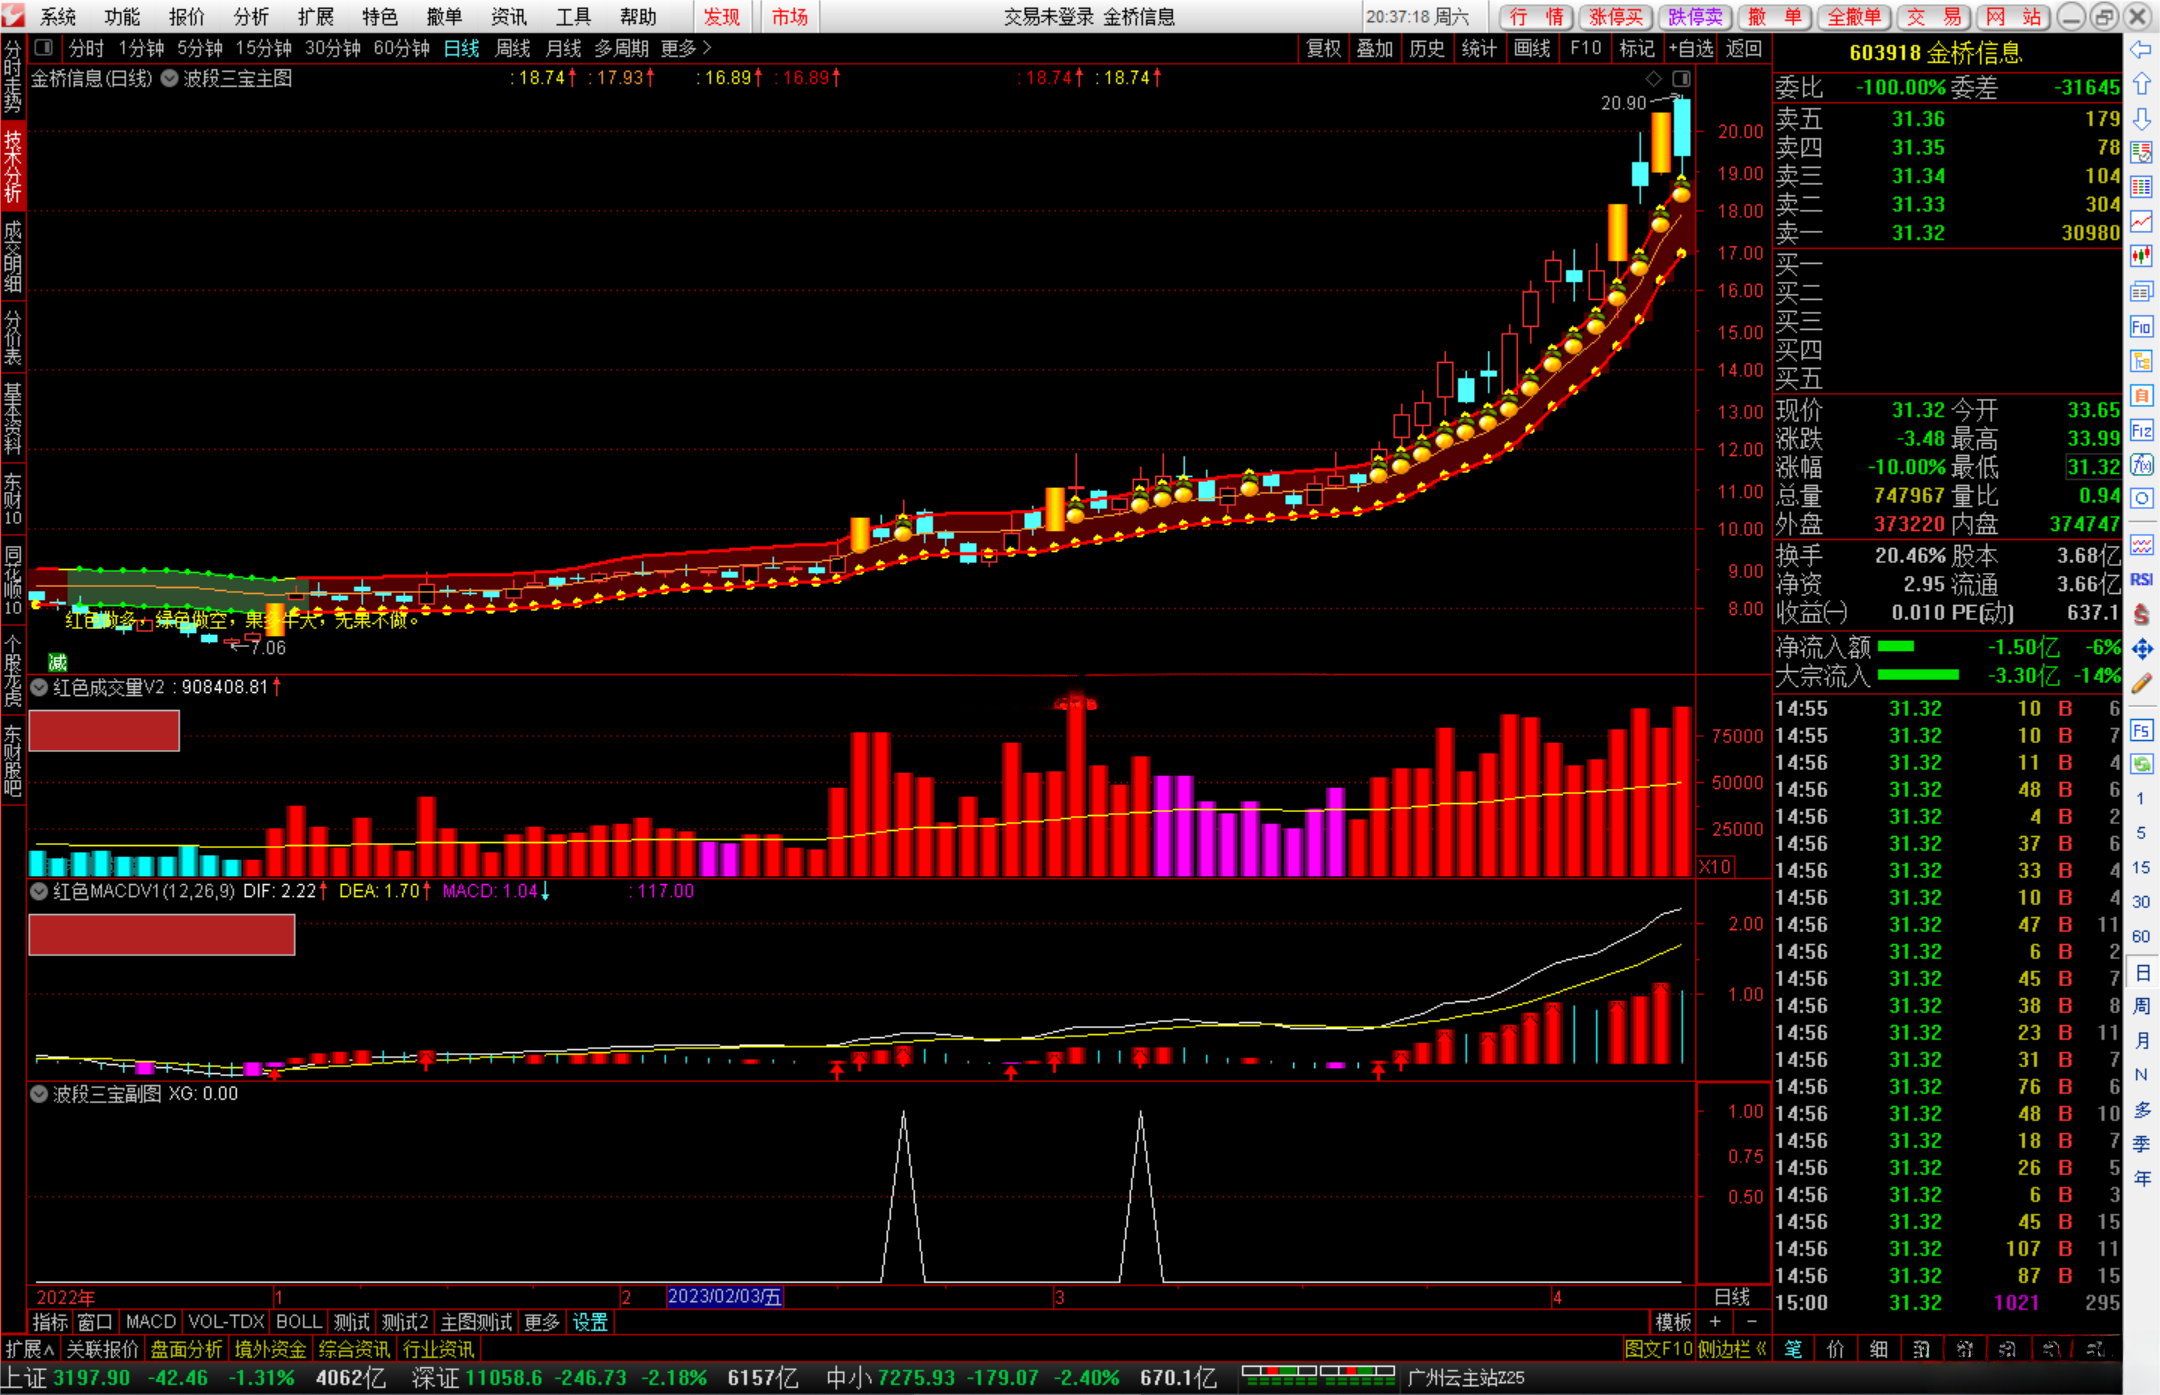The width and height of the screenshot is (2160, 1395).
Task: Expand the 更多 periods chevron
Action: click(x=706, y=48)
